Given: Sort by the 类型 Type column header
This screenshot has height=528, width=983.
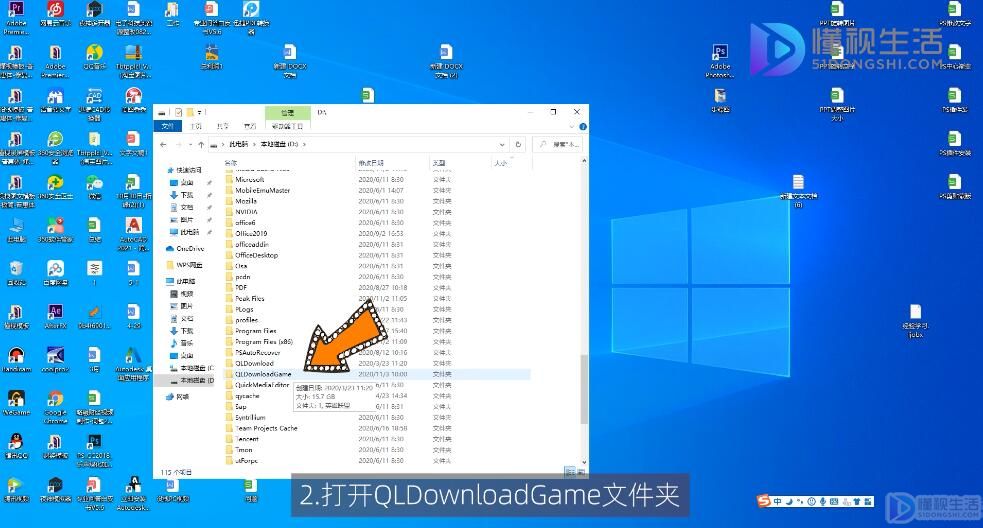Looking at the screenshot, I should 439,163.
